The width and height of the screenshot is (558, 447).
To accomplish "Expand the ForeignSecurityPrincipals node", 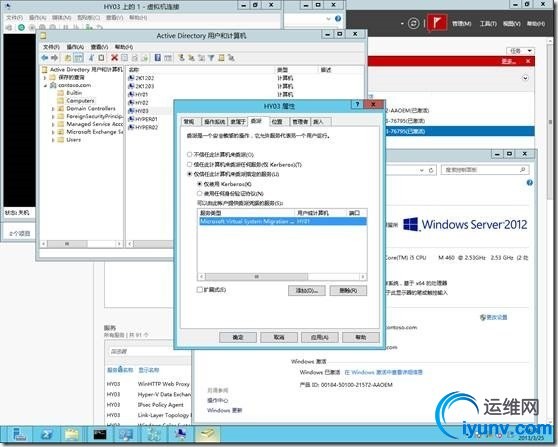I will 53,116.
